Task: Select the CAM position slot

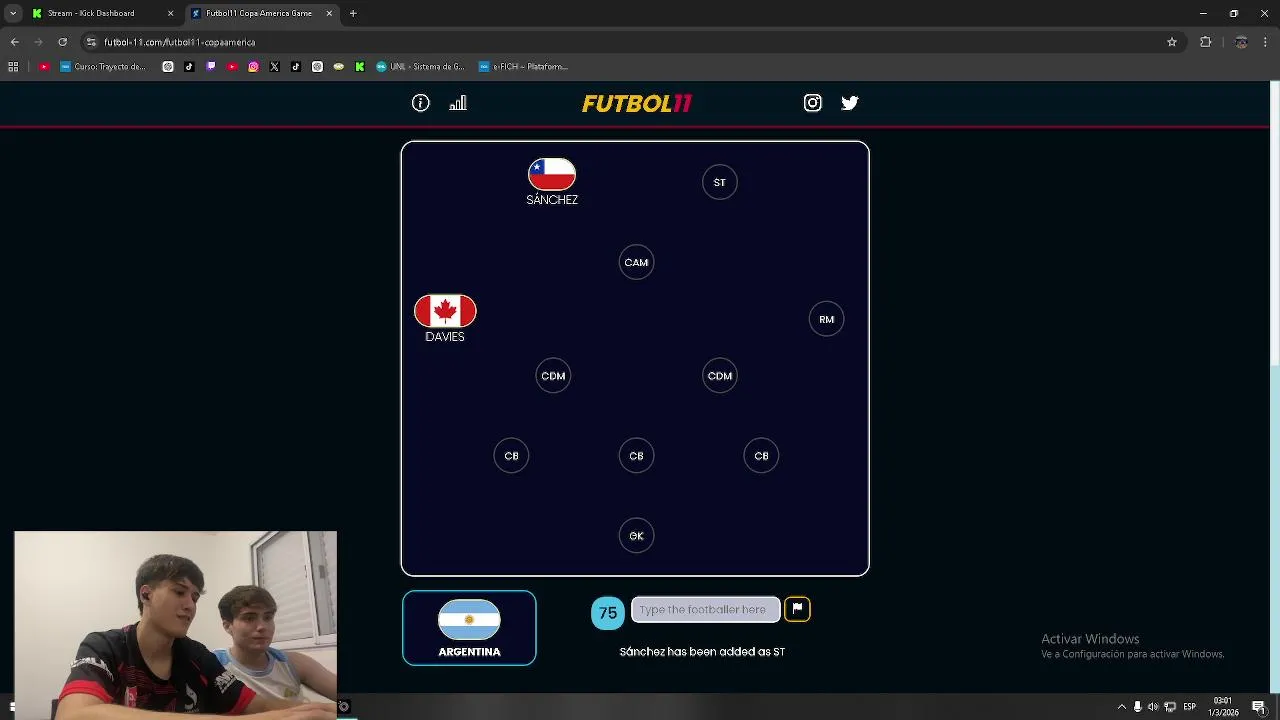Action: click(x=636, y=262)
